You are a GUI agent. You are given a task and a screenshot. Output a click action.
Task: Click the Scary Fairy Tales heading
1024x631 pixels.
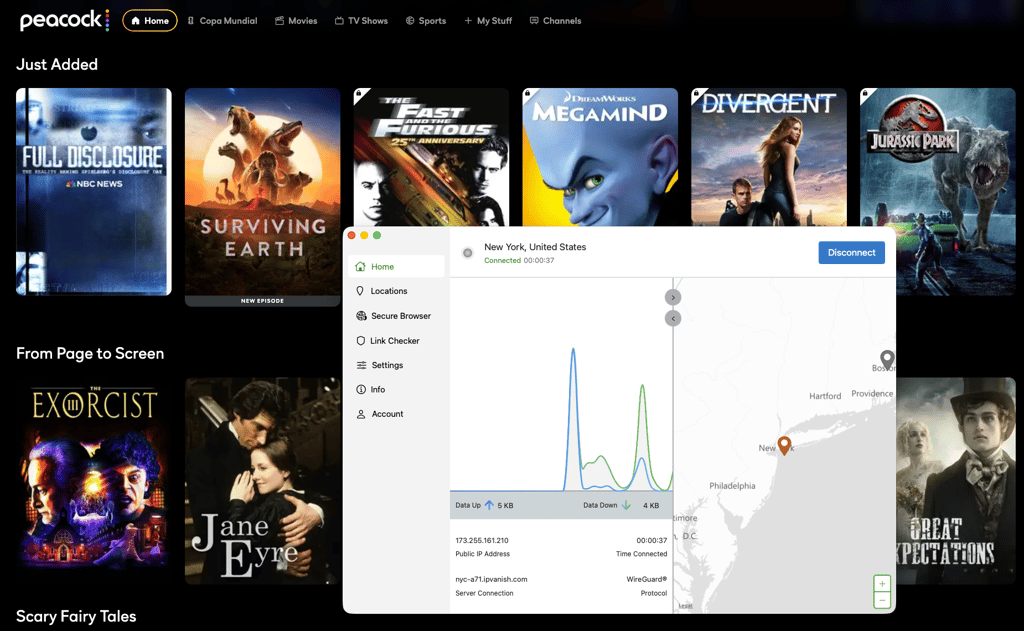[76, 617]
